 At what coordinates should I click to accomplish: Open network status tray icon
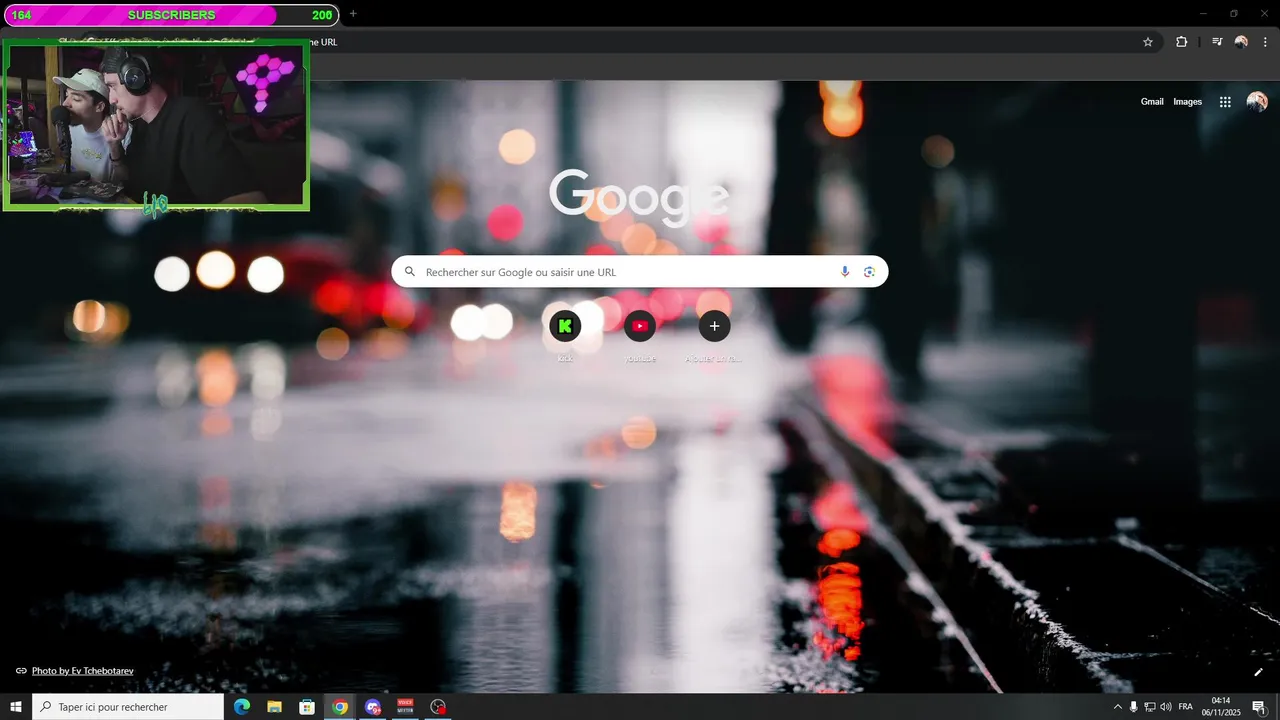1150,707
